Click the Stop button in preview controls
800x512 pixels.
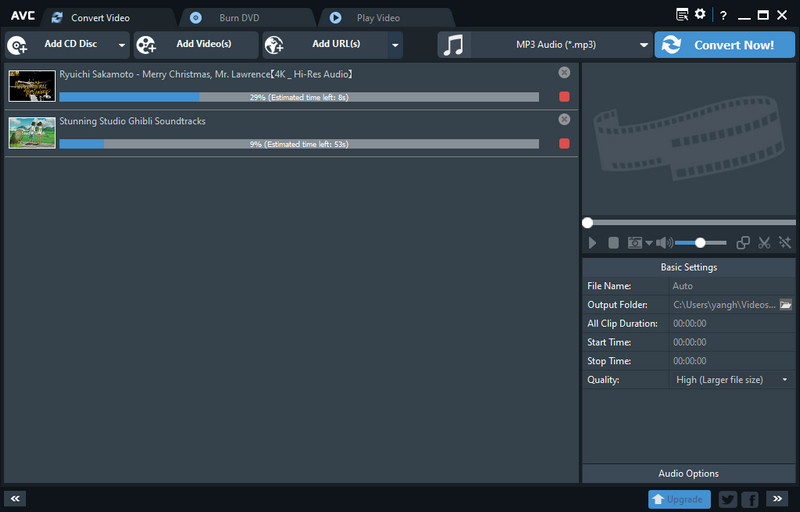(613, 243)
